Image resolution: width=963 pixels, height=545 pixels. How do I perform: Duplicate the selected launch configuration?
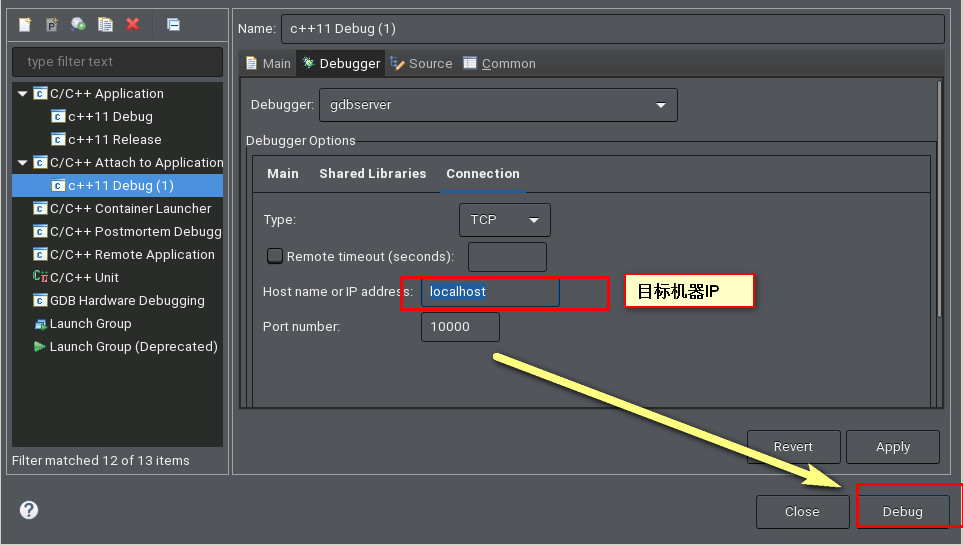[x=105, y=24]
